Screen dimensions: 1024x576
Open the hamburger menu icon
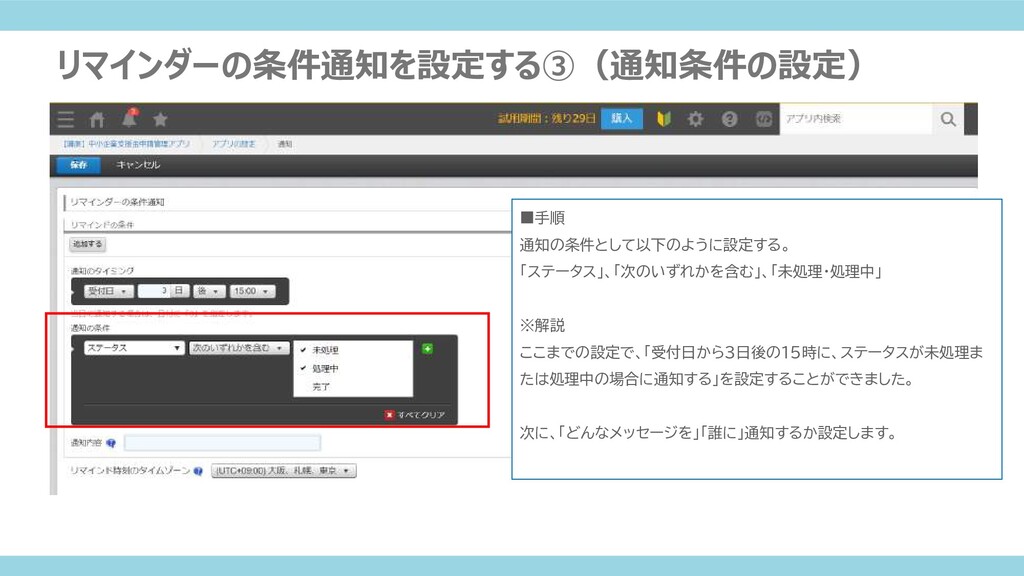[65, 119]
